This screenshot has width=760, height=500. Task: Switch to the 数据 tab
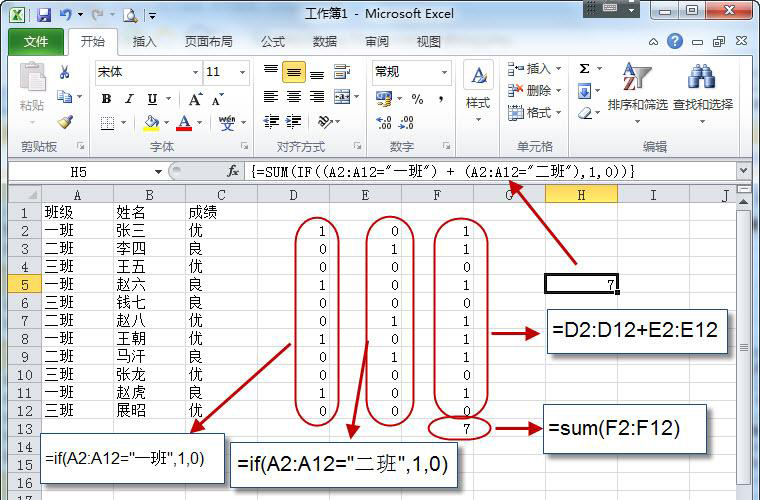pos(325,42)
